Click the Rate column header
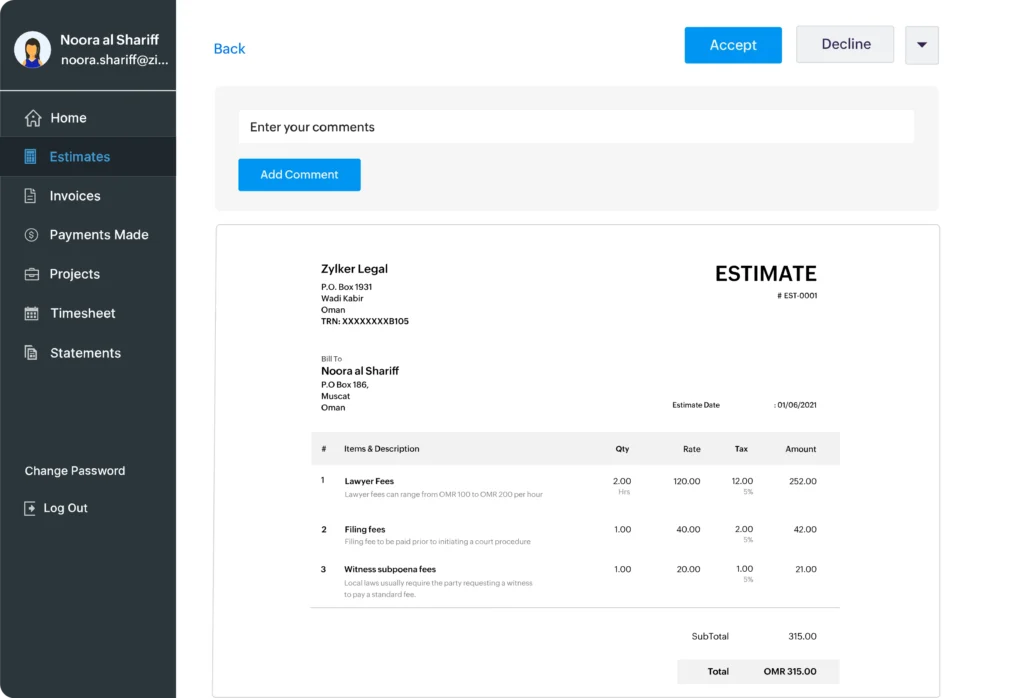Viewport: 1024px width, 698px height. coord(692,449)
